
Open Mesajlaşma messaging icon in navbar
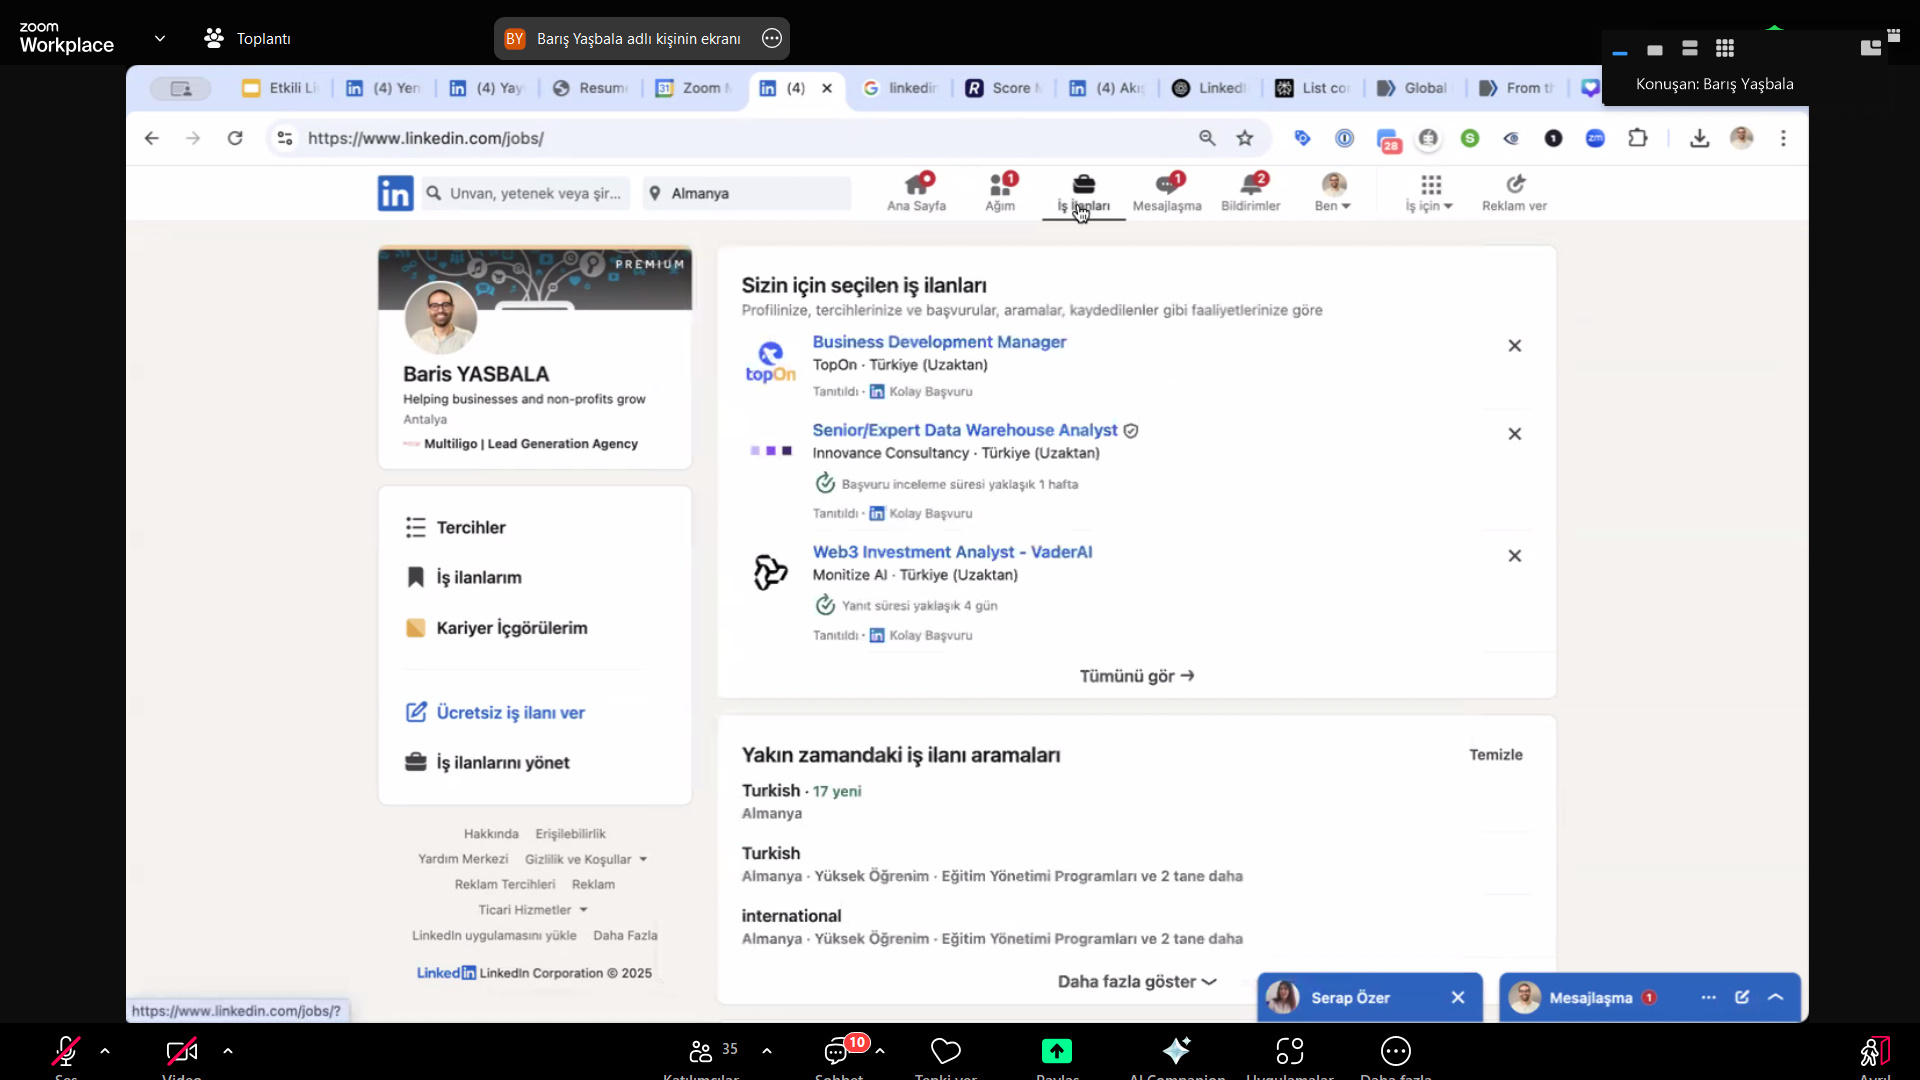click(1166, 191)
